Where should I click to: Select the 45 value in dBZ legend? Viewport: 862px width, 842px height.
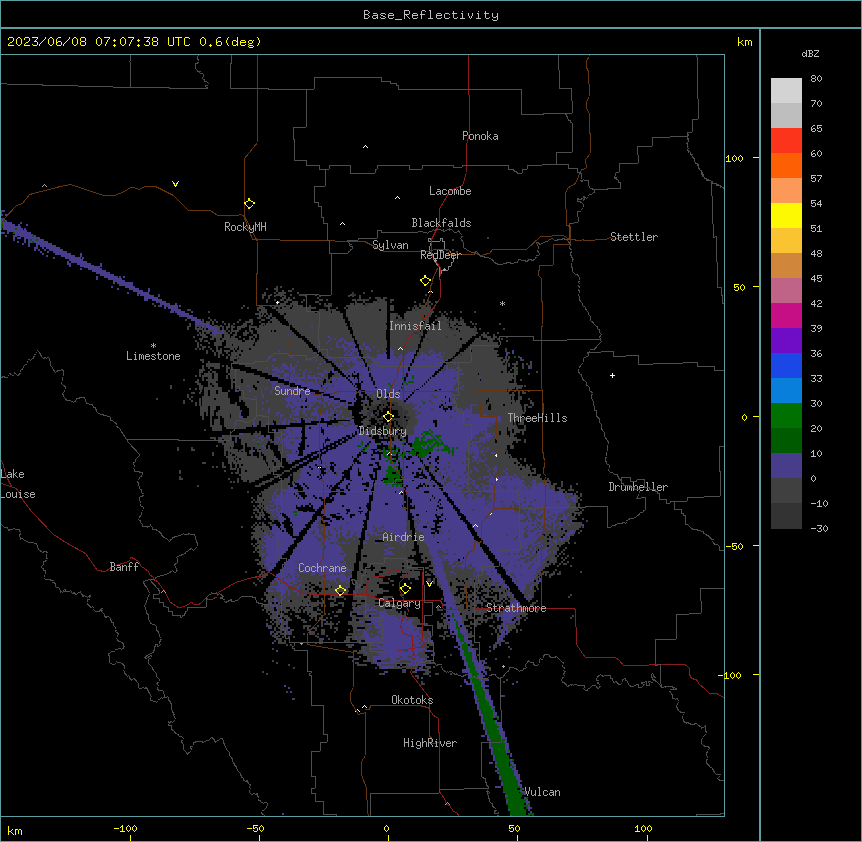click(816, 278)
